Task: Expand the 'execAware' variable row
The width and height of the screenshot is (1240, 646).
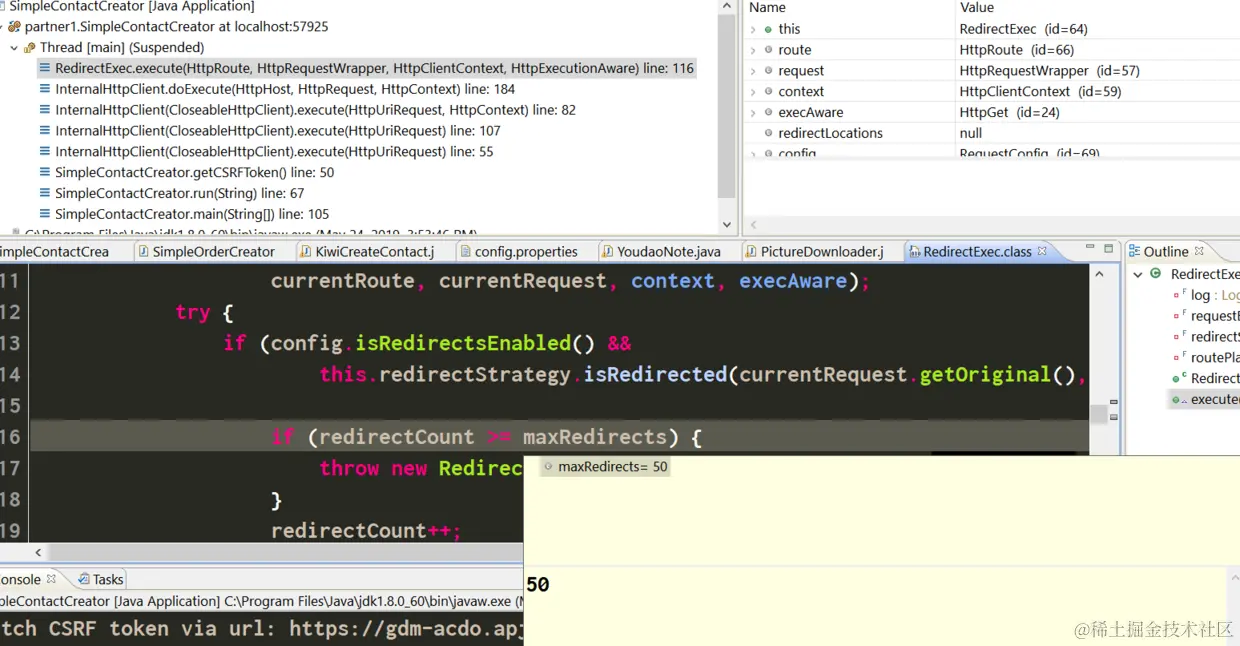Action: [753, 113]
